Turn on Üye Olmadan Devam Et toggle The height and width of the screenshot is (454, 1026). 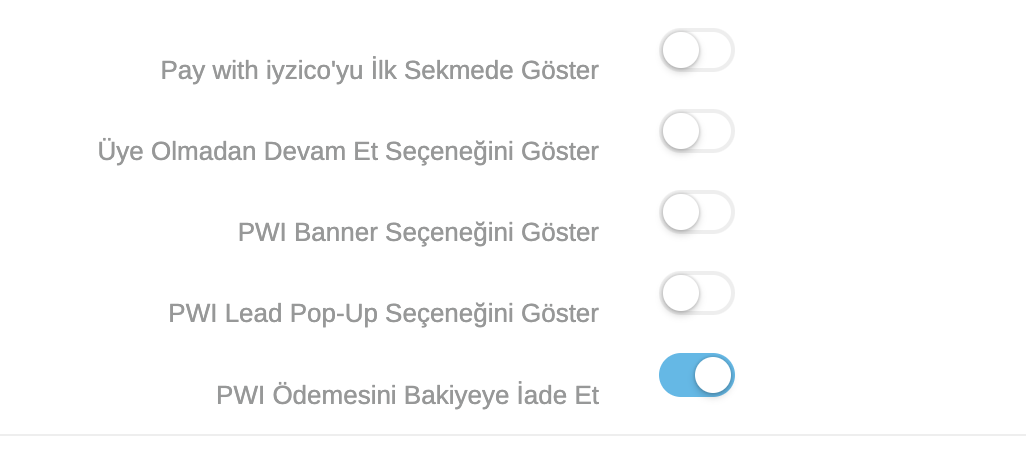[x=697, y=131]
